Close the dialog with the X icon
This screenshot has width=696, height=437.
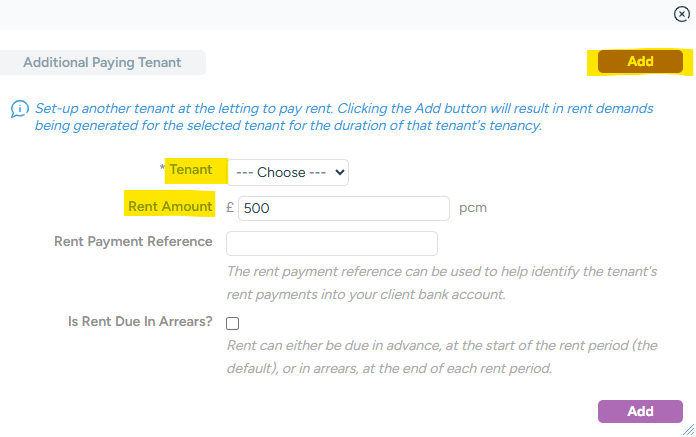point(682,14)
